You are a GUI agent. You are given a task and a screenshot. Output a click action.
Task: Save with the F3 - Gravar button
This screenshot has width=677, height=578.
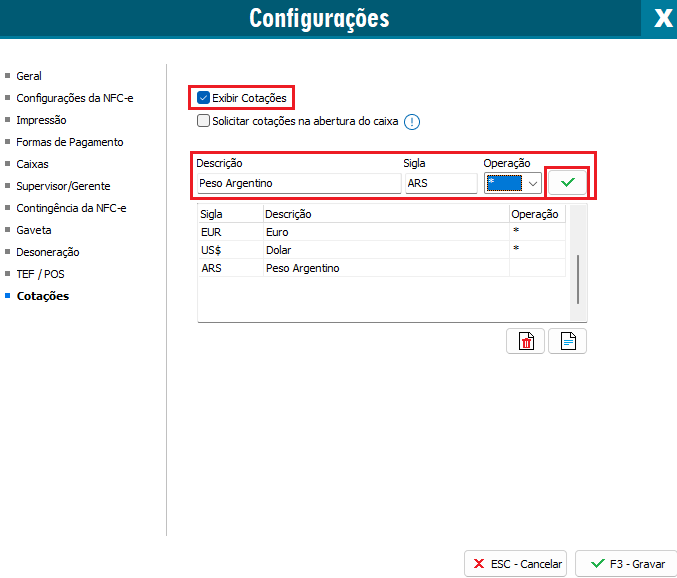pyautogui.click(x=622, y=563)
